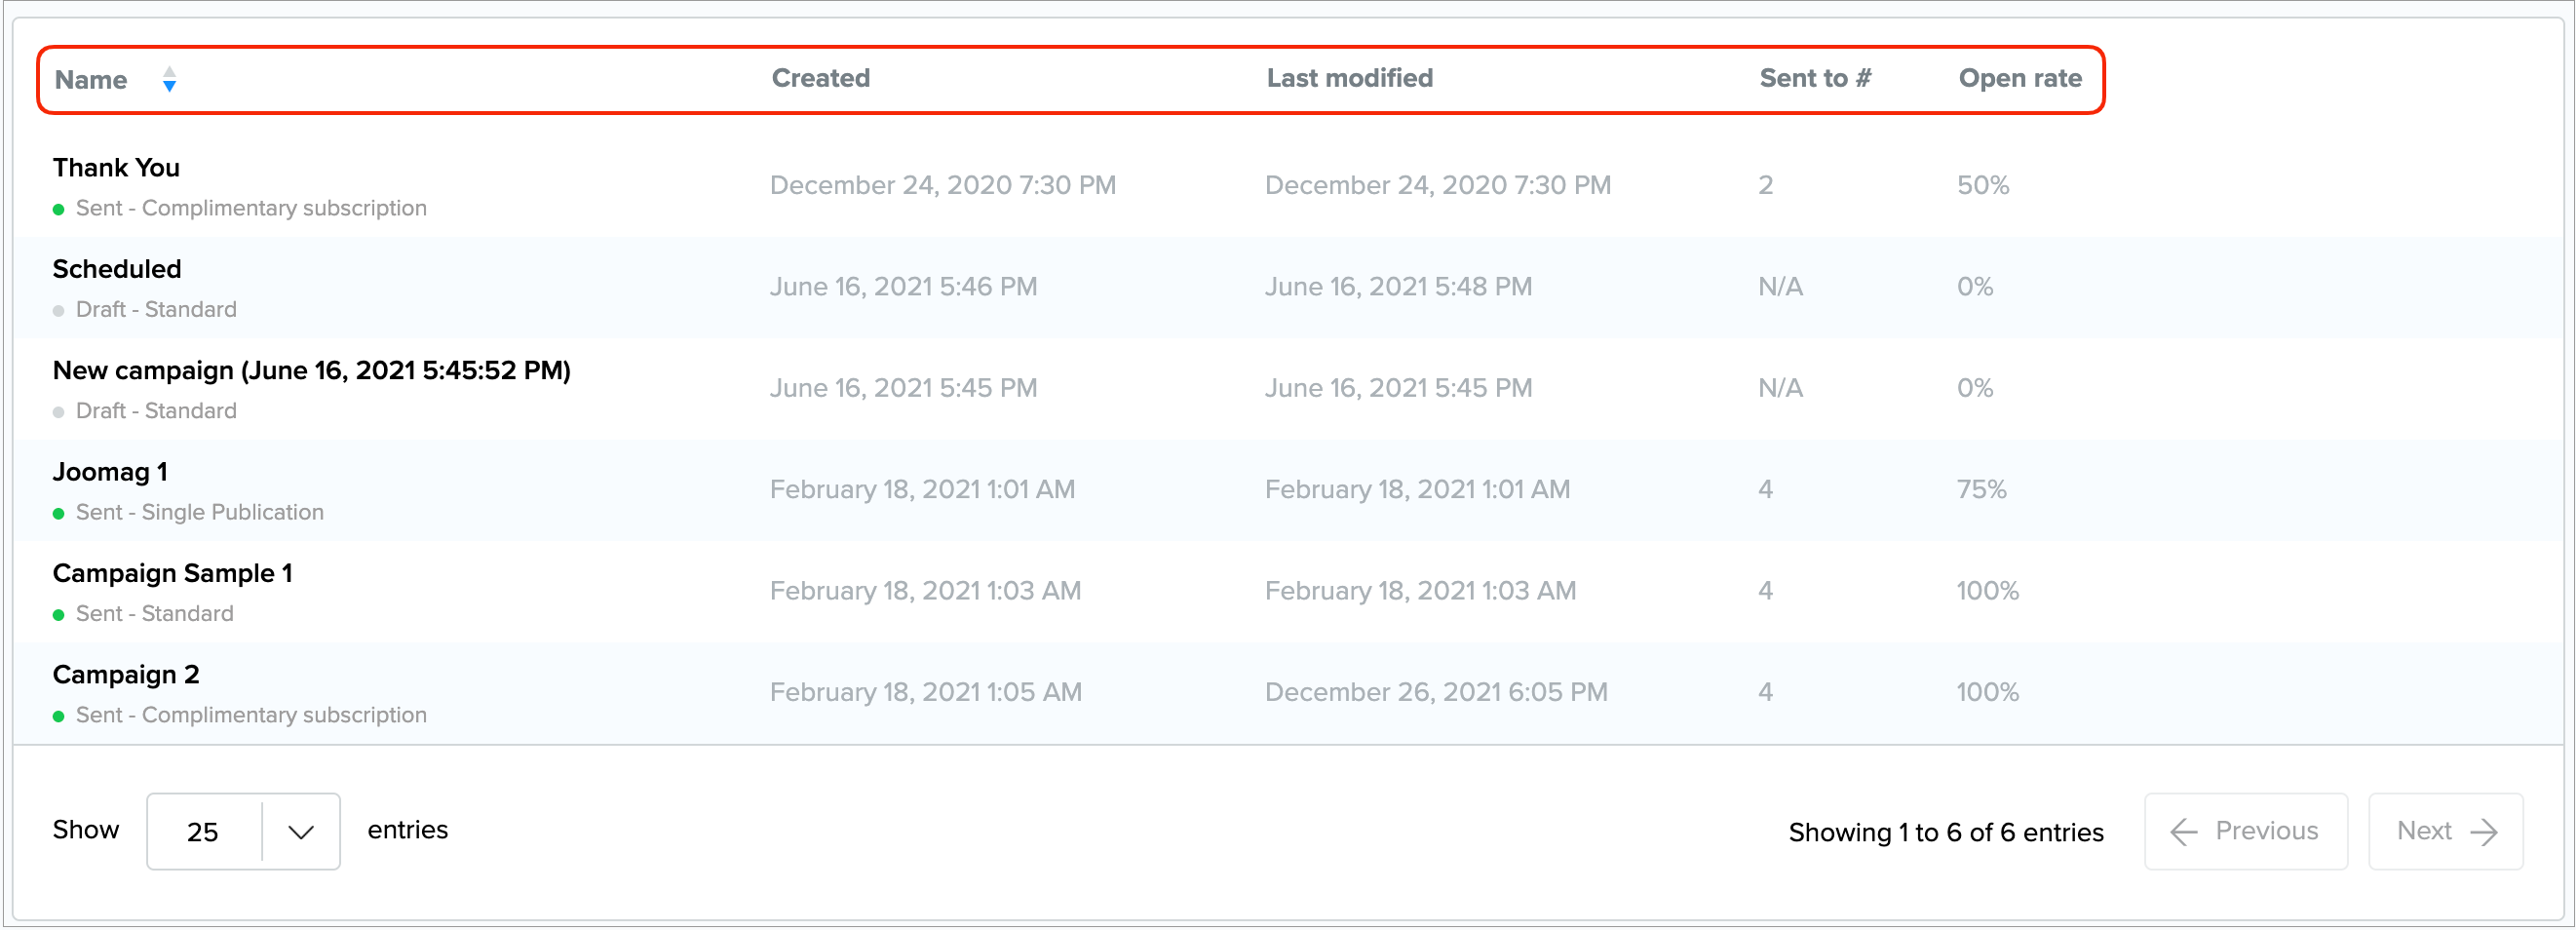The height and width of the screenshot is (930, 2576).
Task: Open the Campaign Sample 1 entry
Action: coord(172,573)
